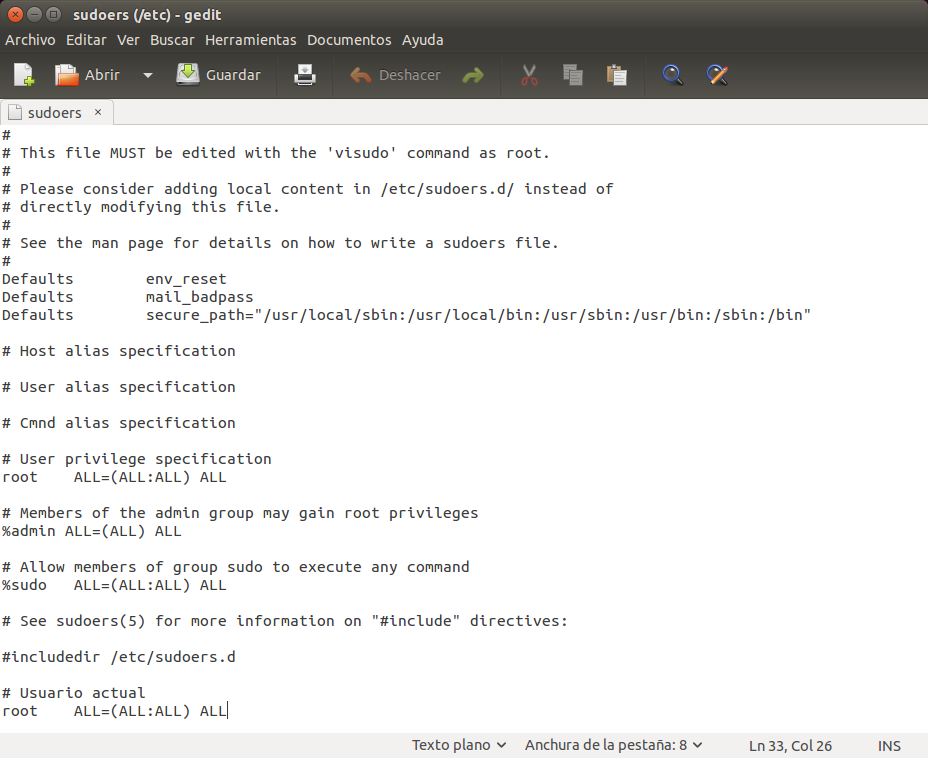Click the Find and Replace icon
Image resolution: width=928 pixels, height=758 pixels.
click(x=716, y=75)
